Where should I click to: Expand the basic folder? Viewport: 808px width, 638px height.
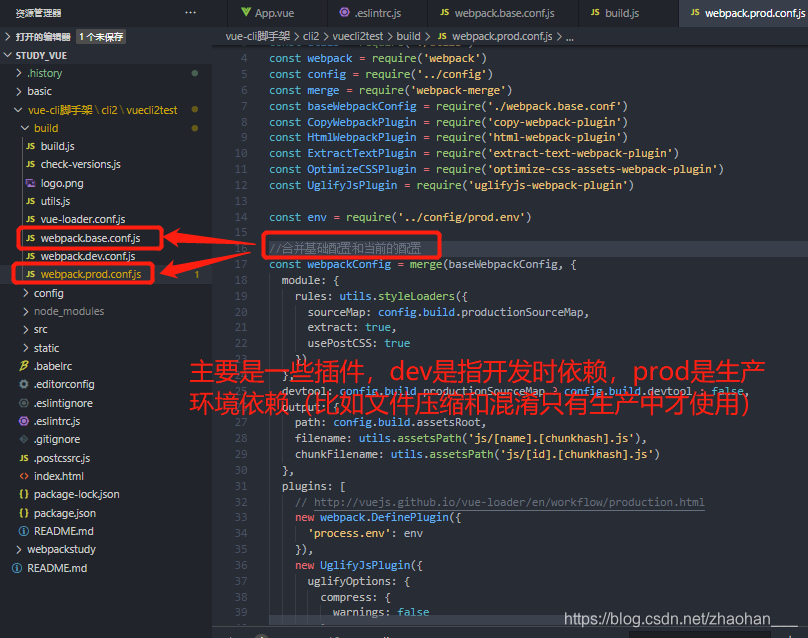click(x=19, y=91)
